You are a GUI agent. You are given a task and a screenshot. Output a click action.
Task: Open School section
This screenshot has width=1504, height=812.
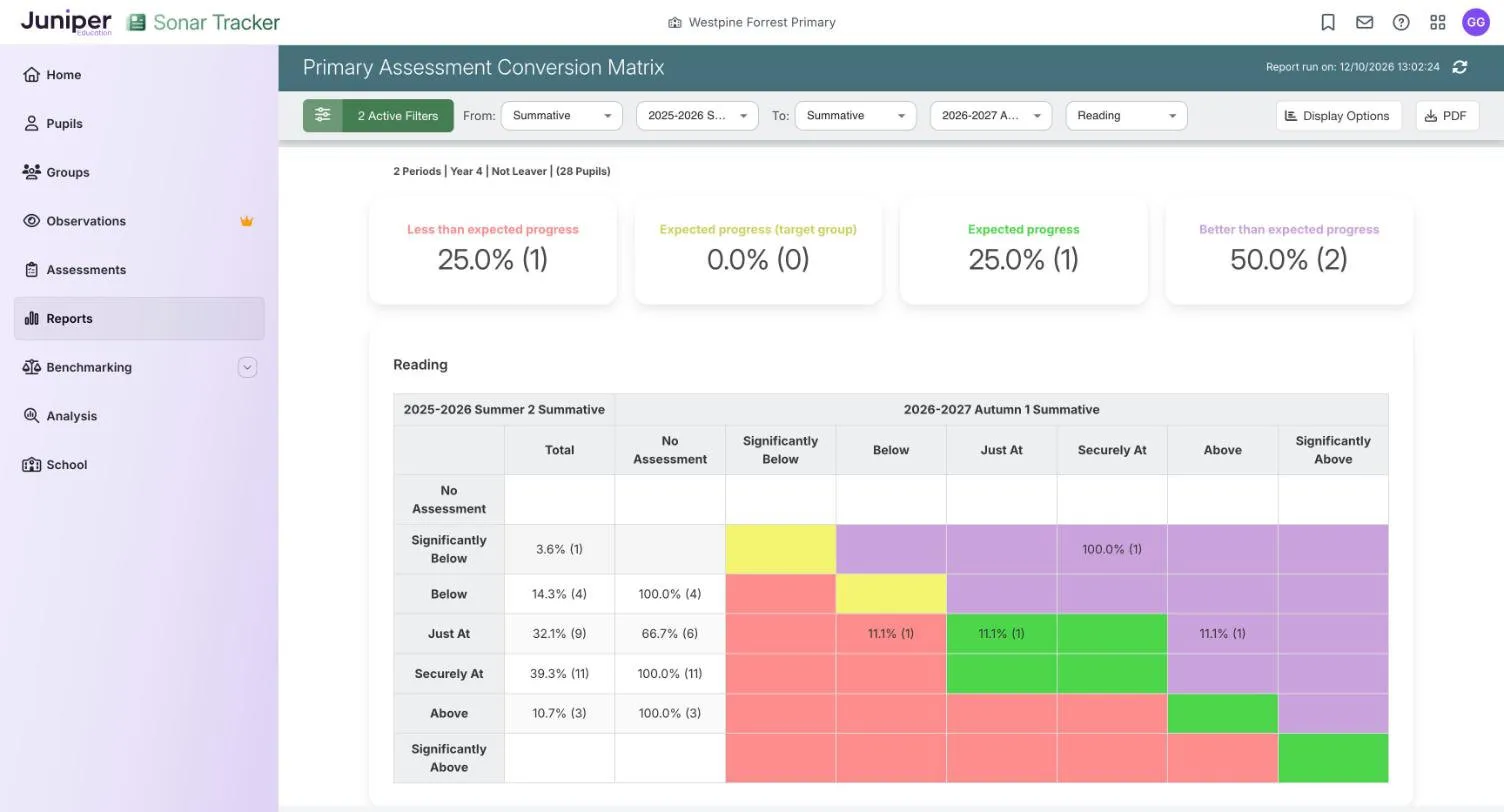(139, 465)
